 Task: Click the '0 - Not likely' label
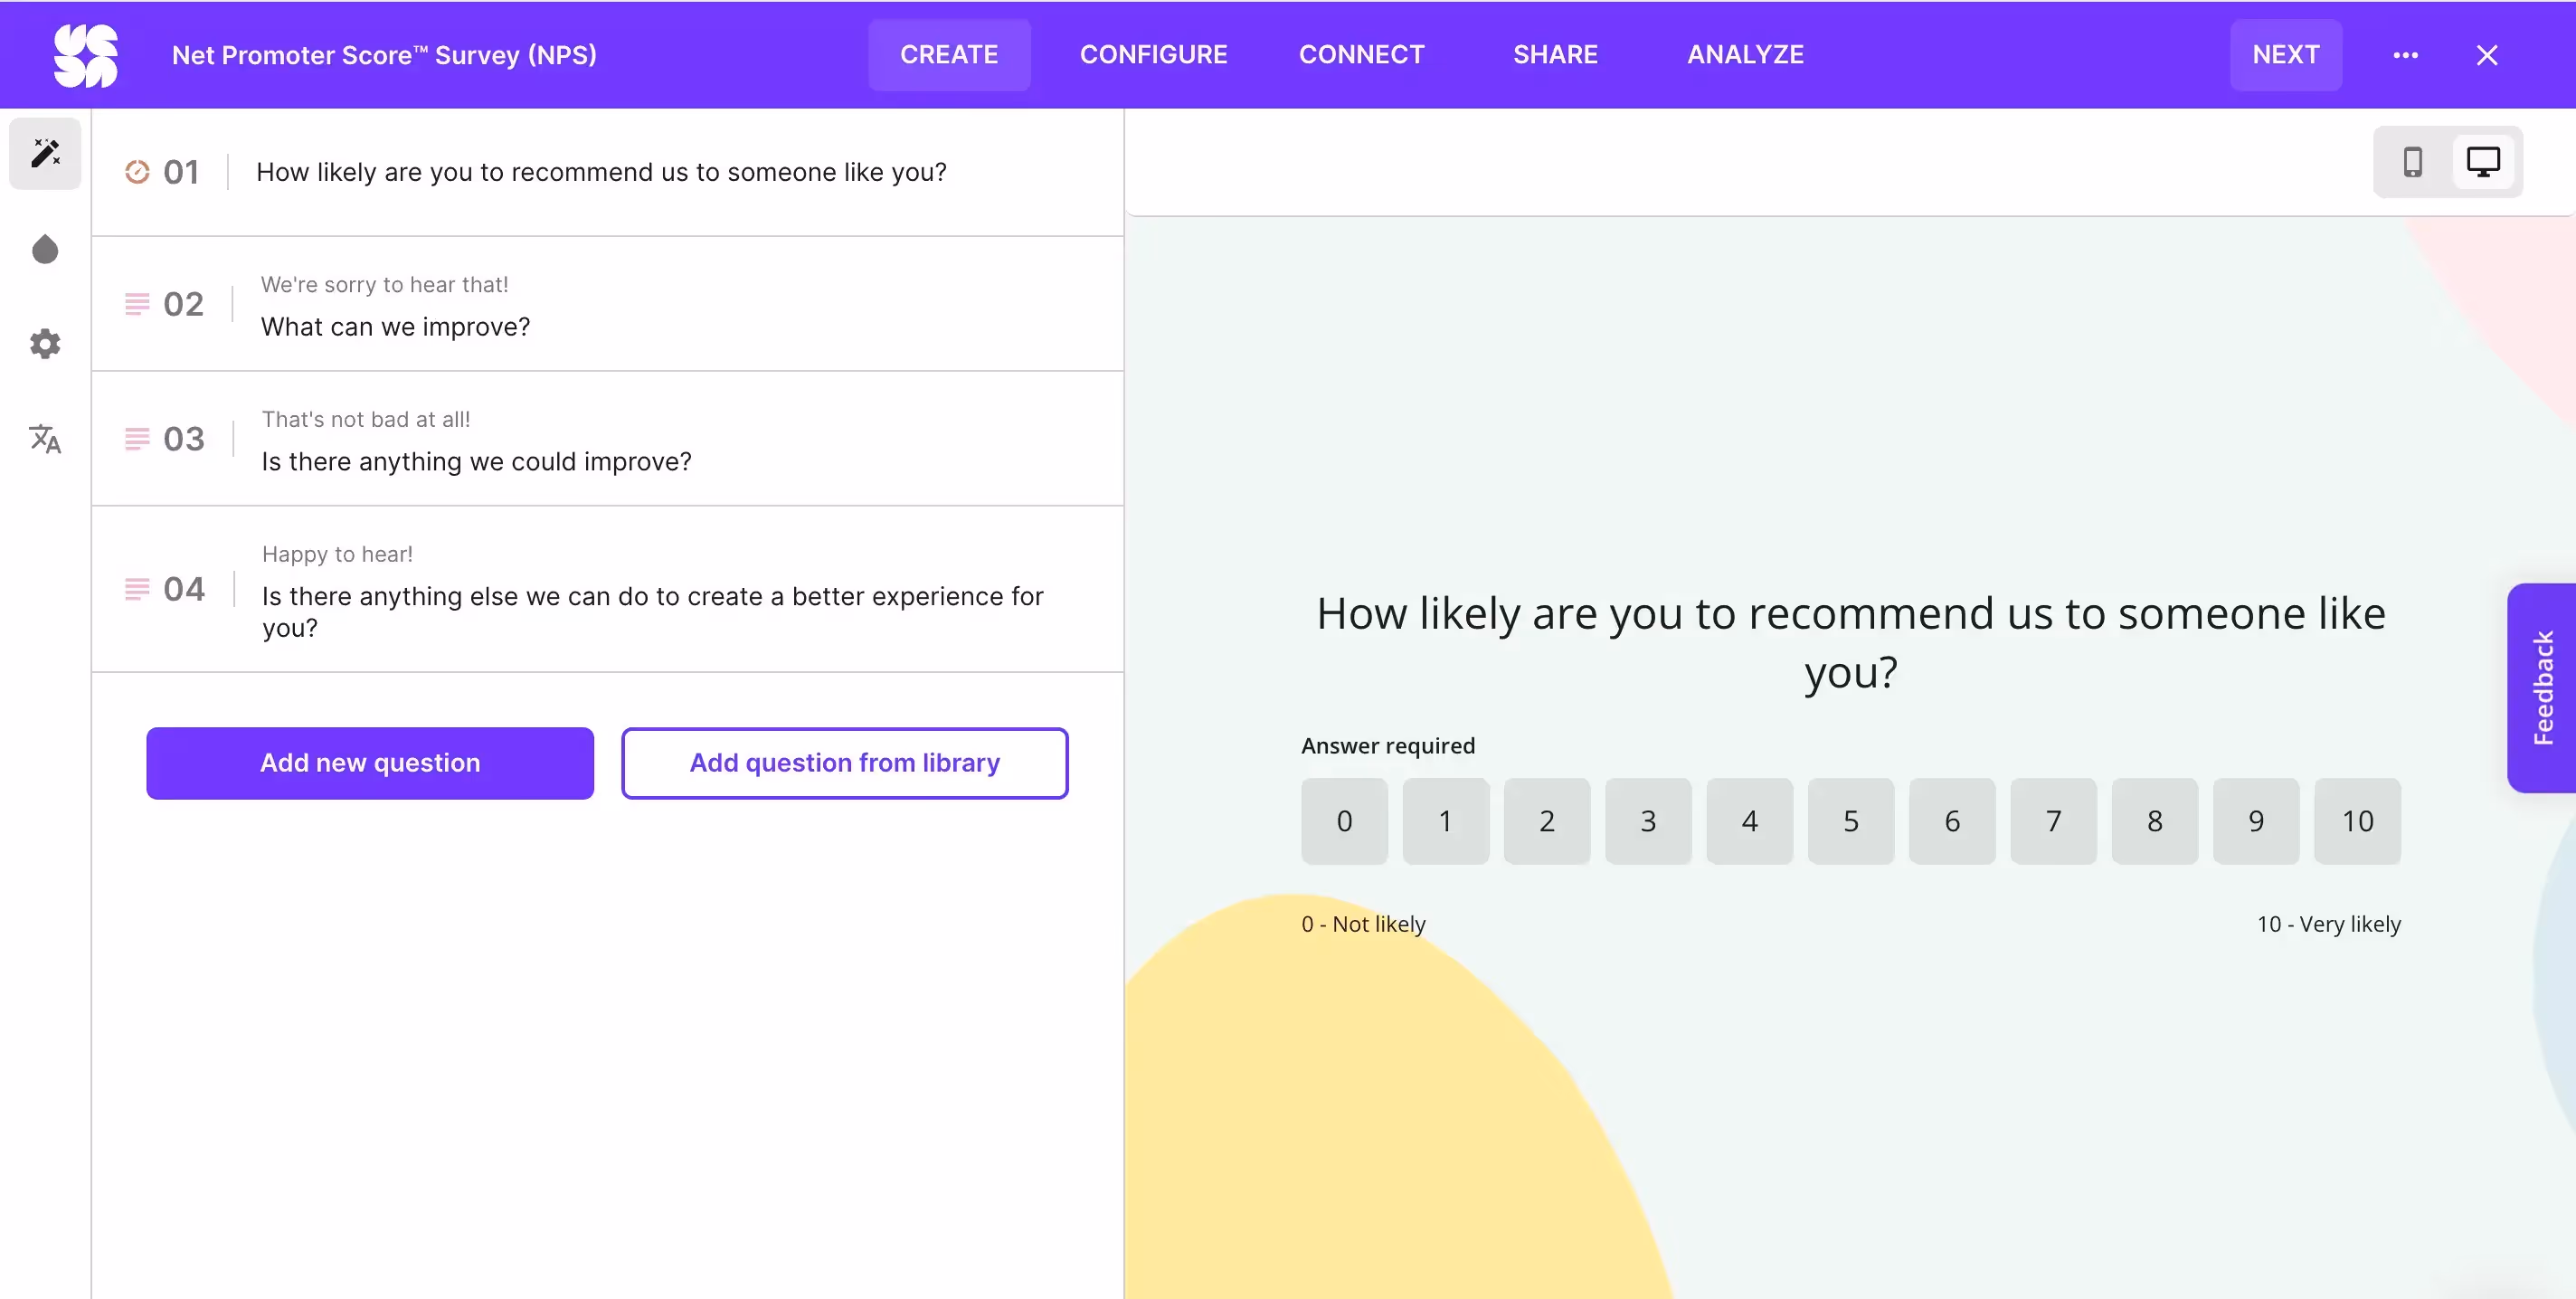pyautogui.click(x=1363, y=924)
